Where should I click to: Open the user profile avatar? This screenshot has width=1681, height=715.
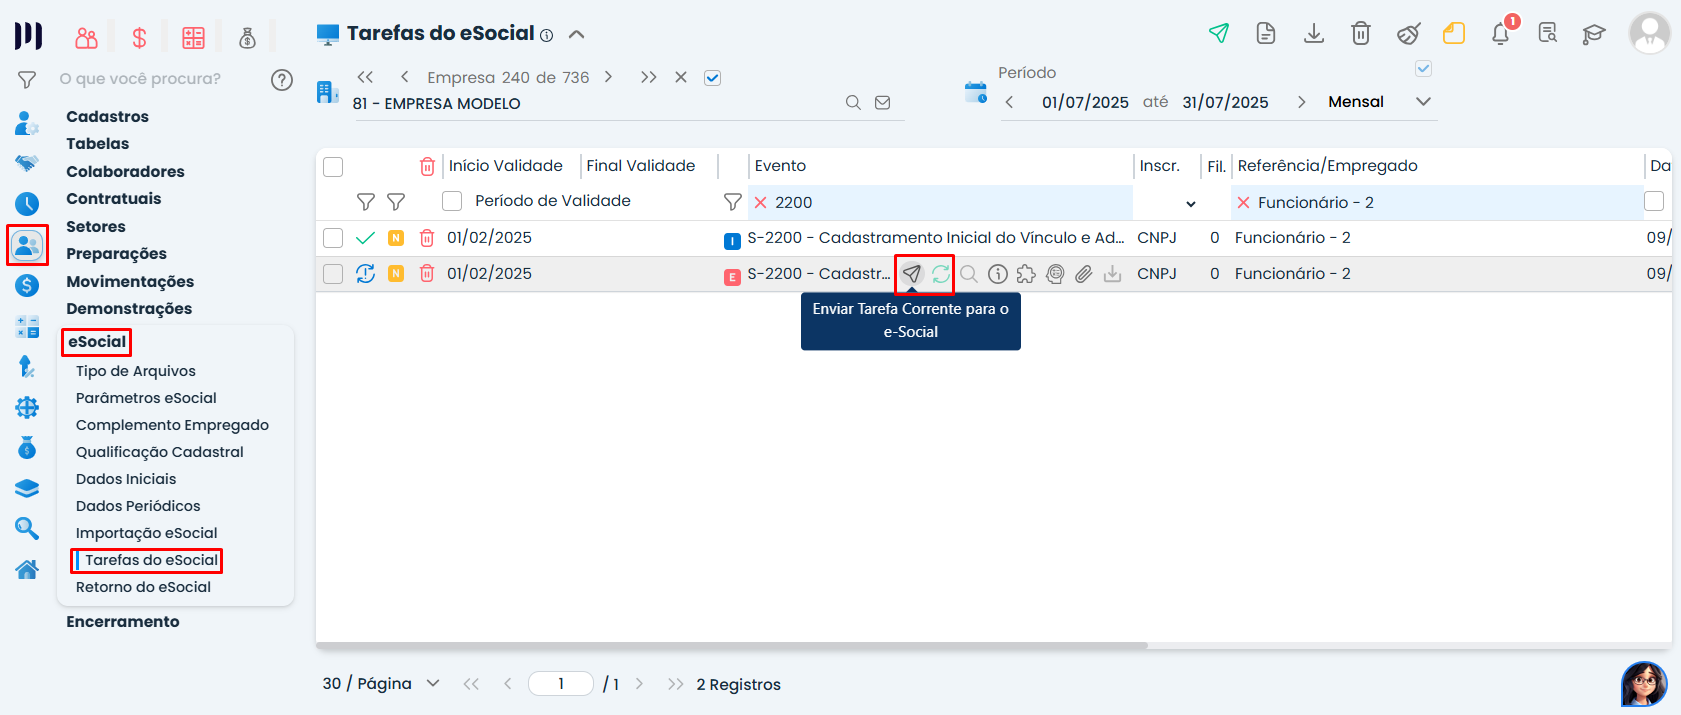(x=1649, y=33)
